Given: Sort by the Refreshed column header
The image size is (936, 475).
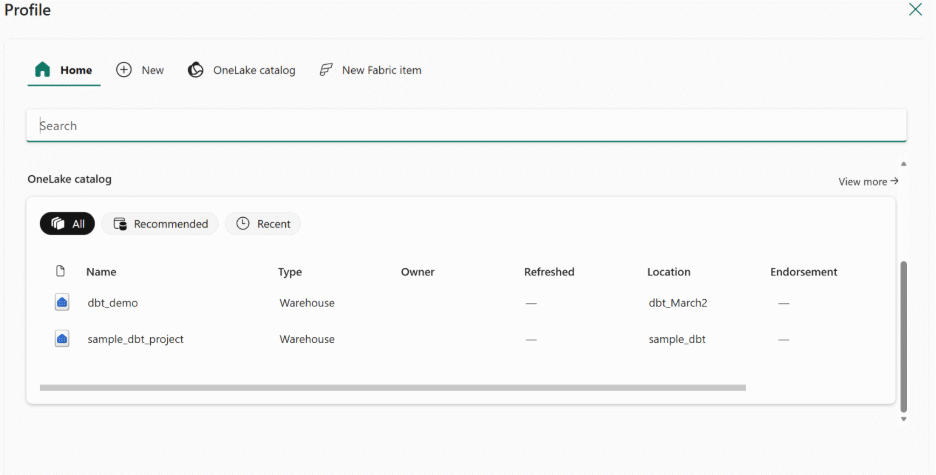Looking at the screenshot, I should coord(549,272).
